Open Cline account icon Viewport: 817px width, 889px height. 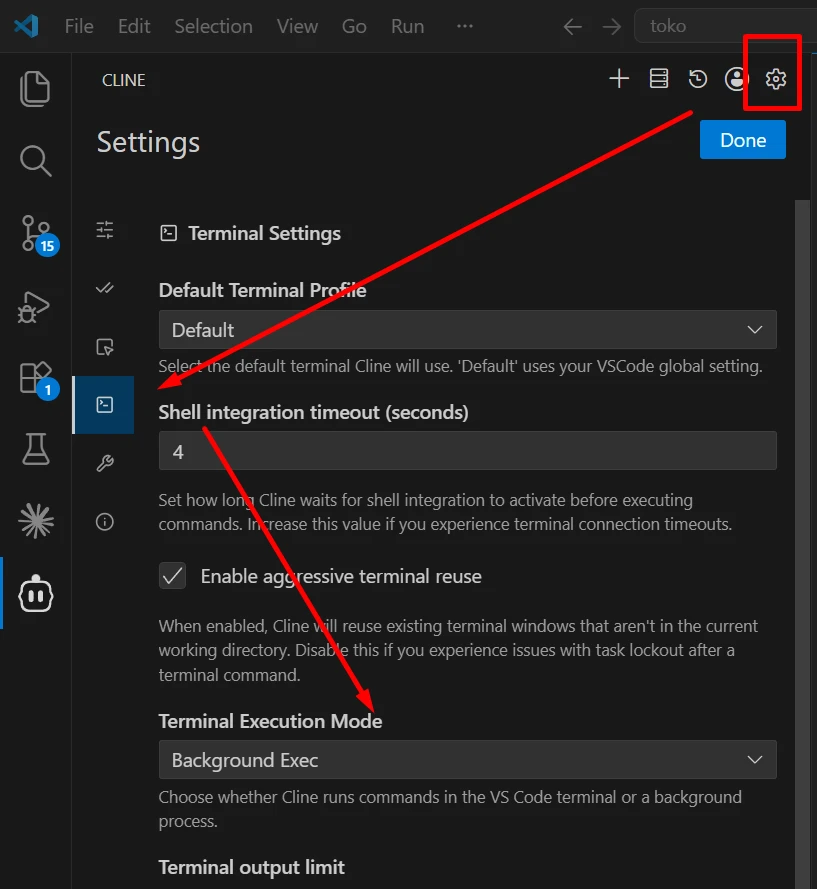pos(736,78)
